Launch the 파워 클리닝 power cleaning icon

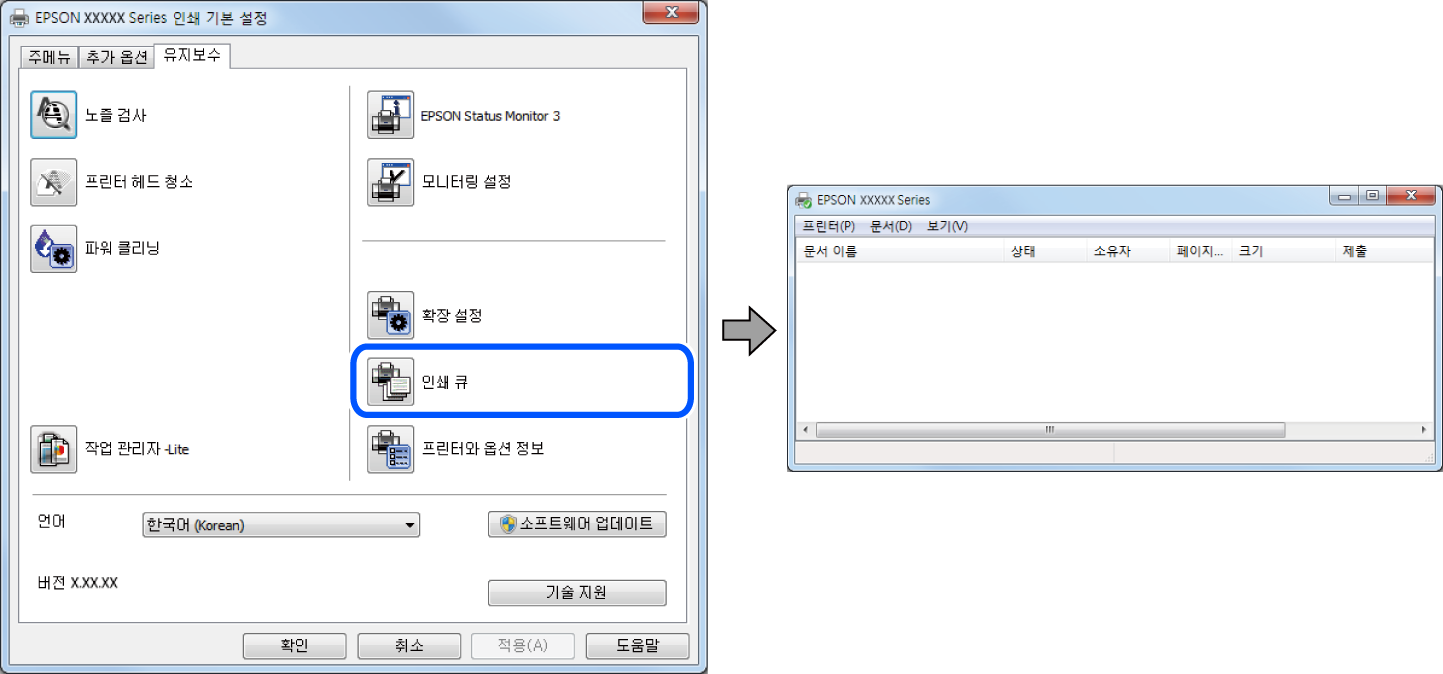click(53, 249)
